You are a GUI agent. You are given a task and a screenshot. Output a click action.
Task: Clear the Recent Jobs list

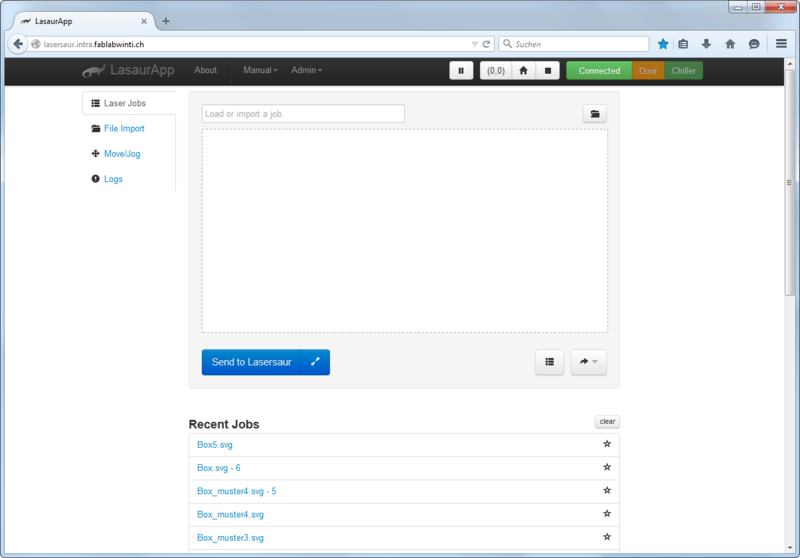(x=607, y=422)
